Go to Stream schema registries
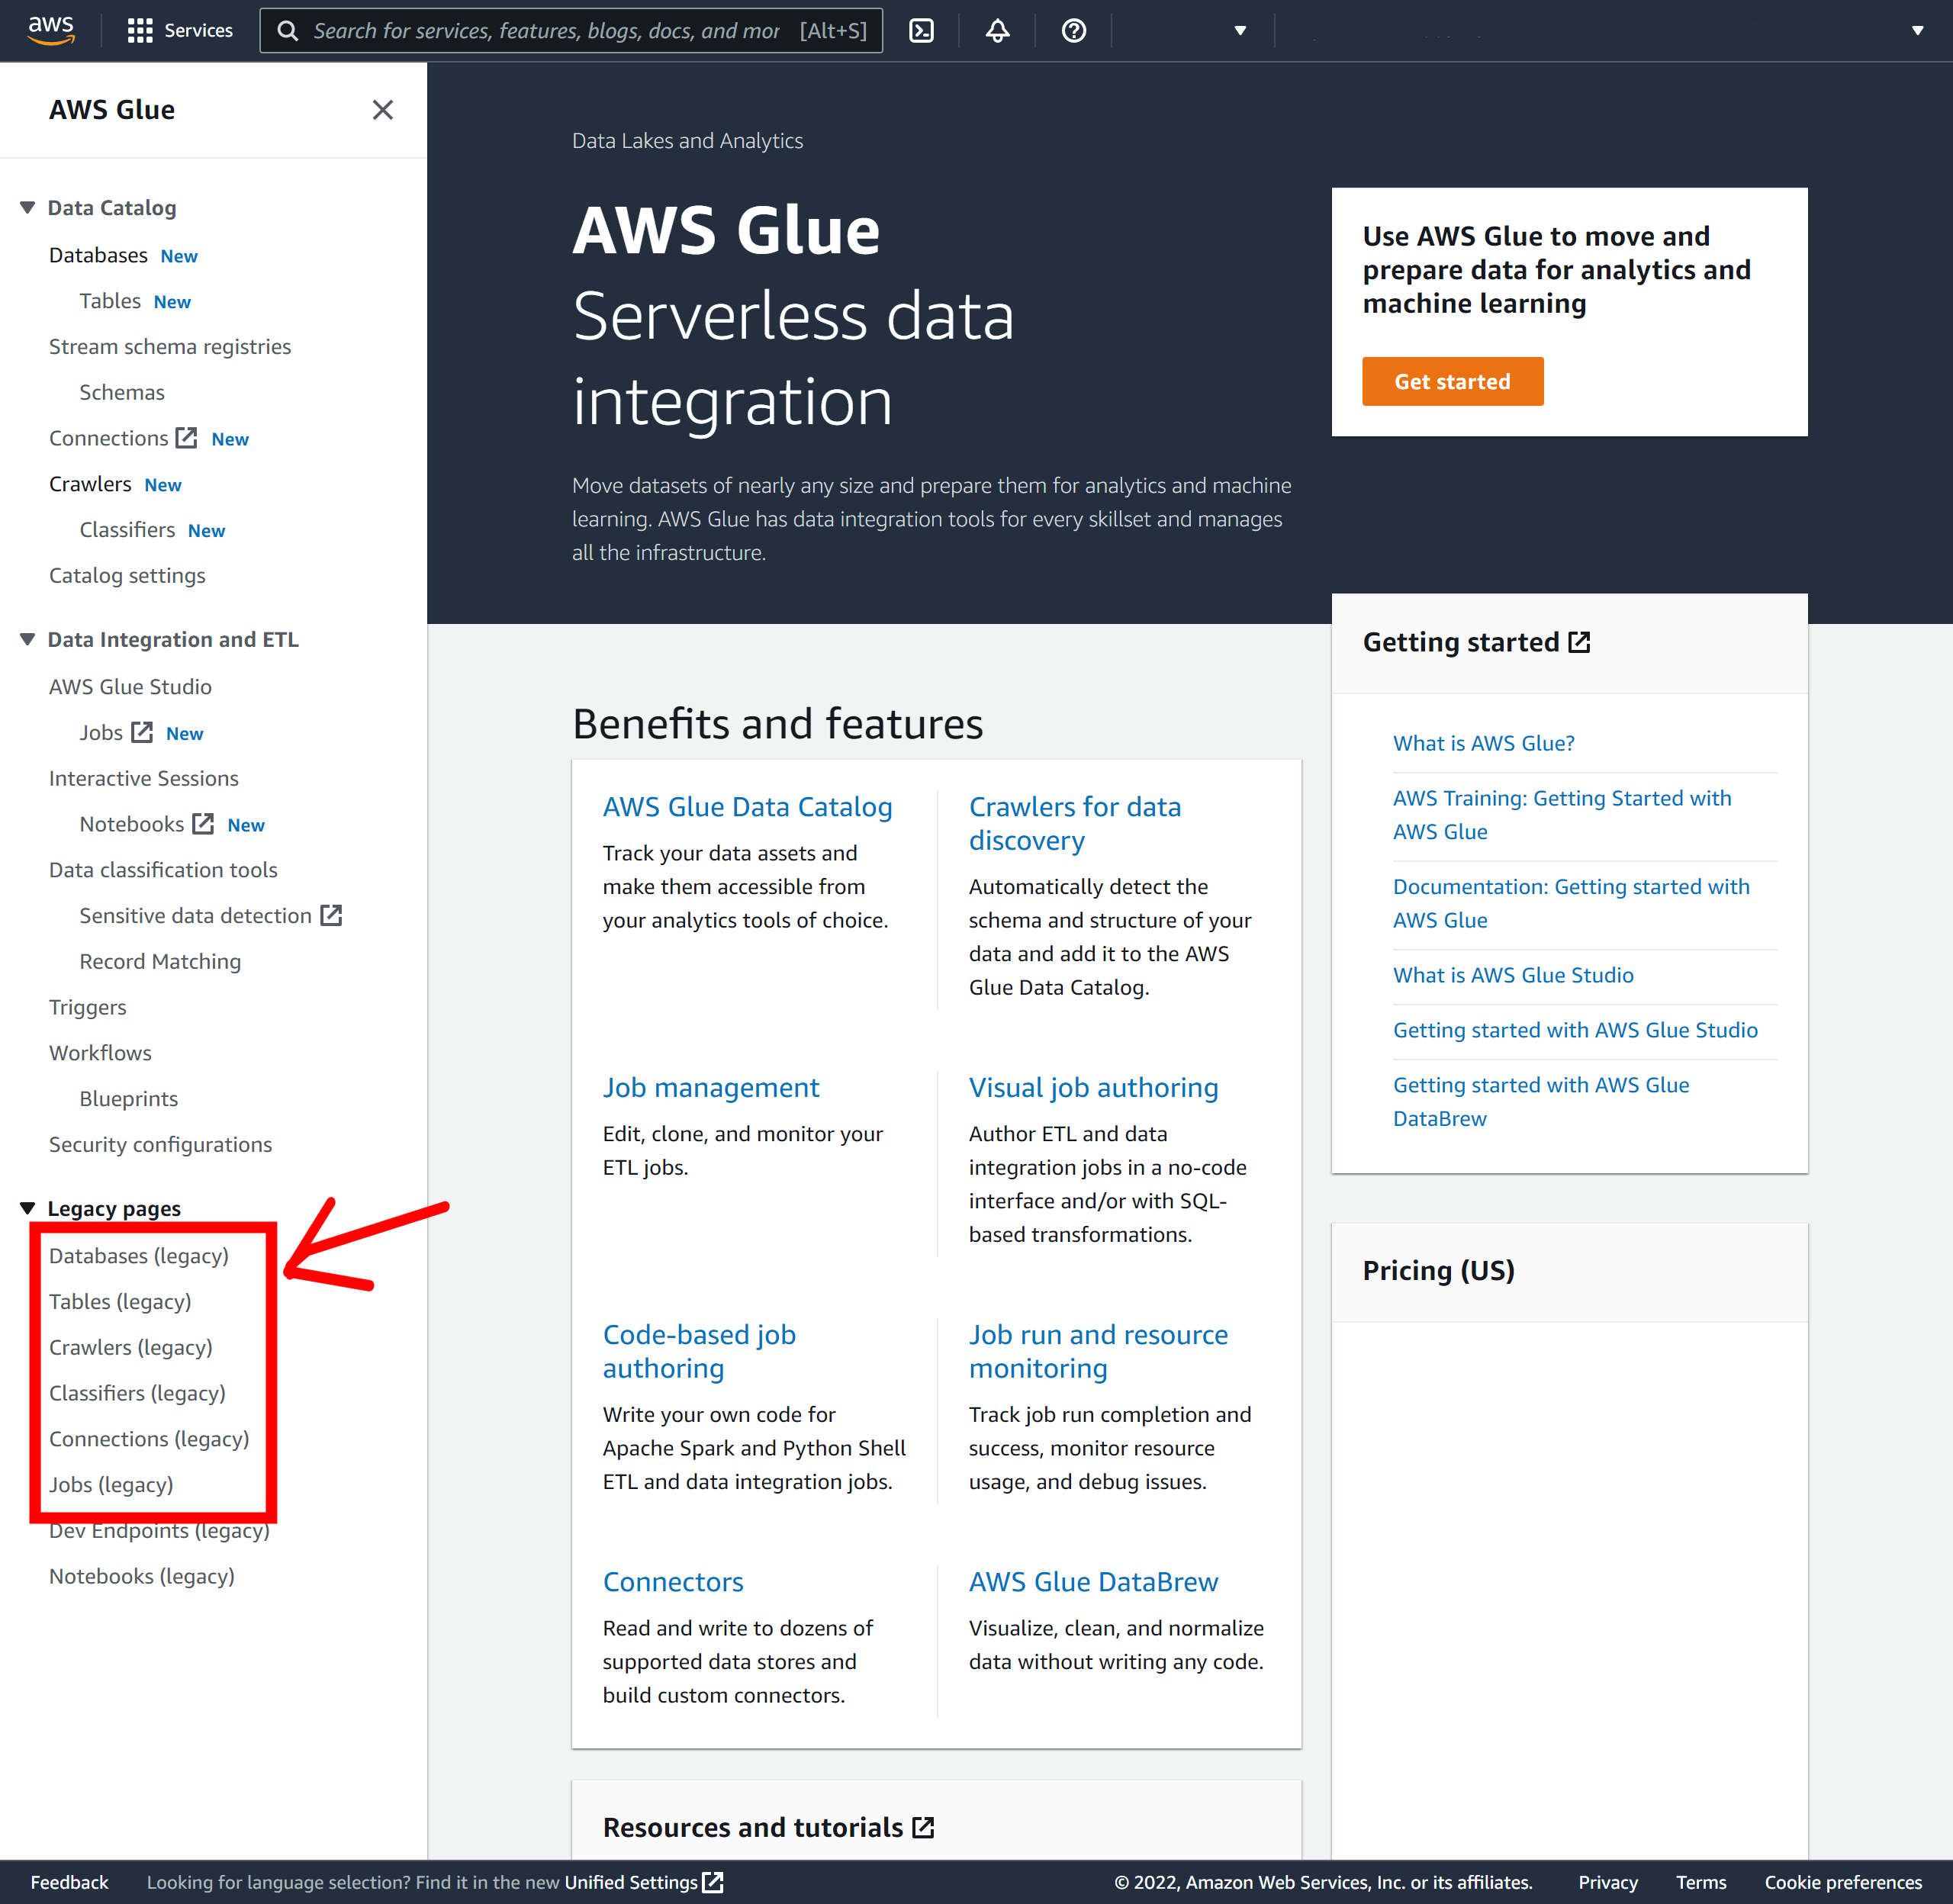Viewport: 1953px width, 1904px height. coord(170,347)
